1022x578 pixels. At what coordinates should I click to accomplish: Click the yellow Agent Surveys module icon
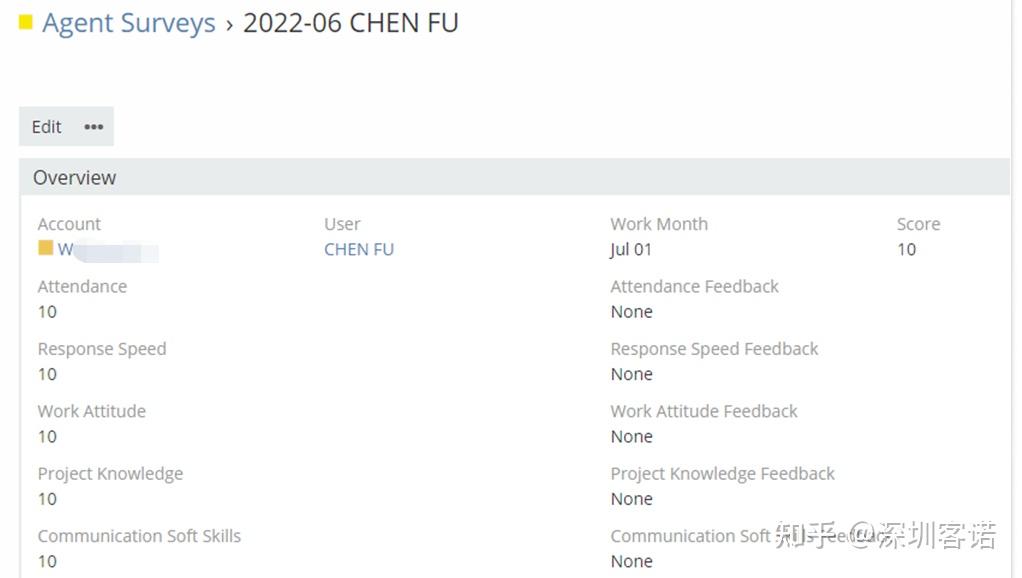click(26, 22)
